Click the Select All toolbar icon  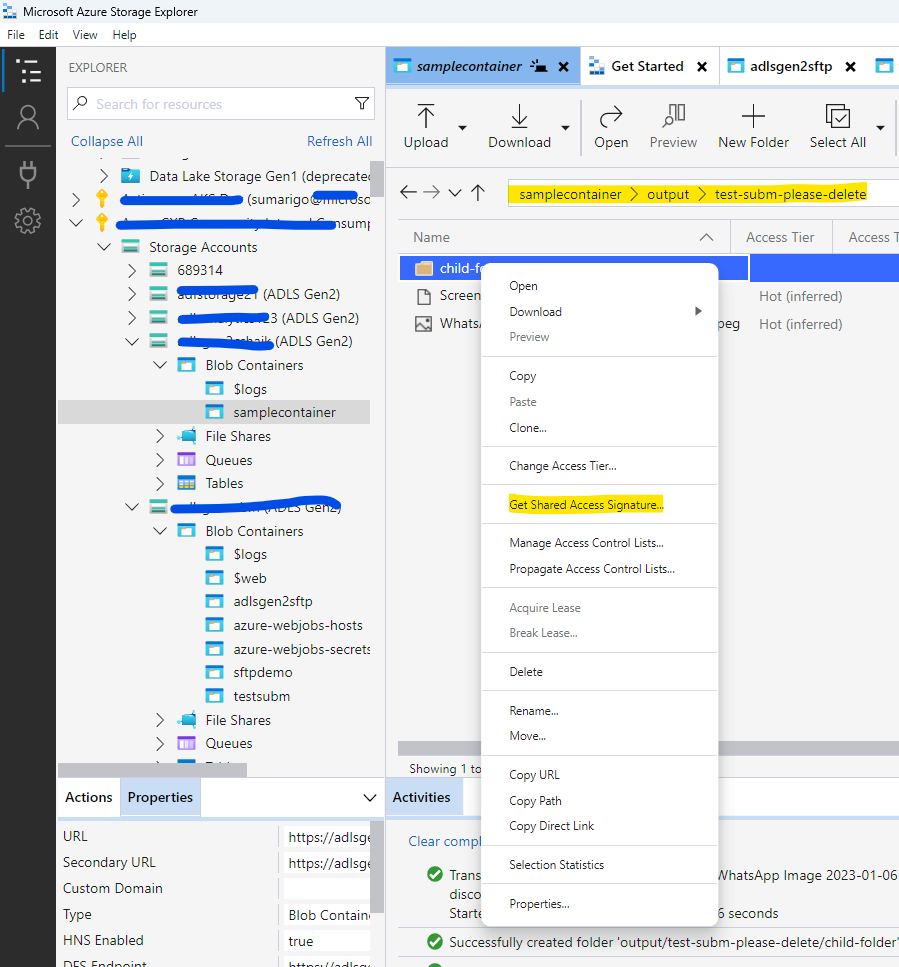coord(837,116)
